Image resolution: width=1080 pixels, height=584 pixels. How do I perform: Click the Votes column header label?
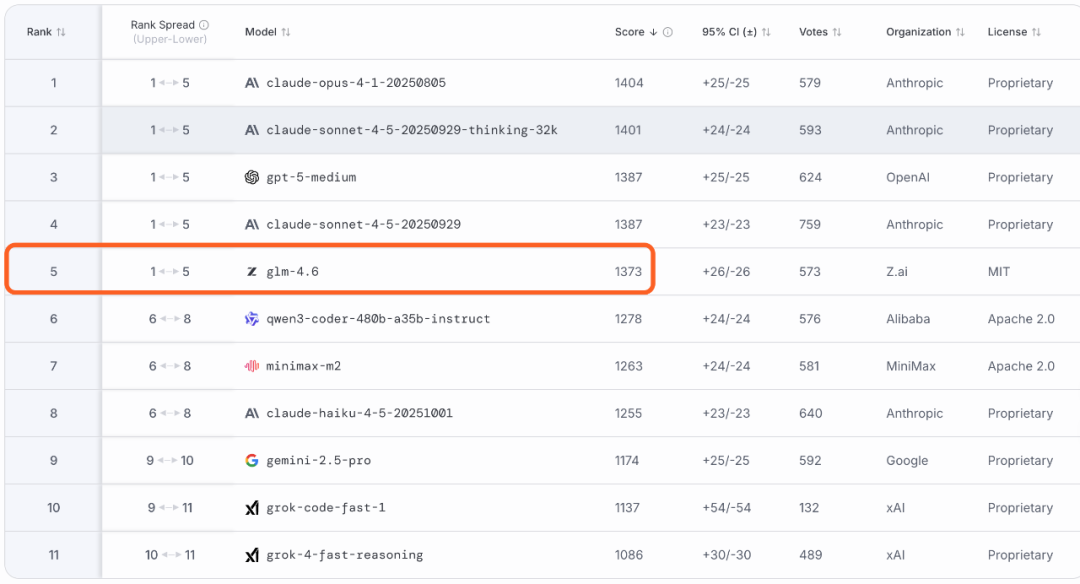click(x=813, y=32)
